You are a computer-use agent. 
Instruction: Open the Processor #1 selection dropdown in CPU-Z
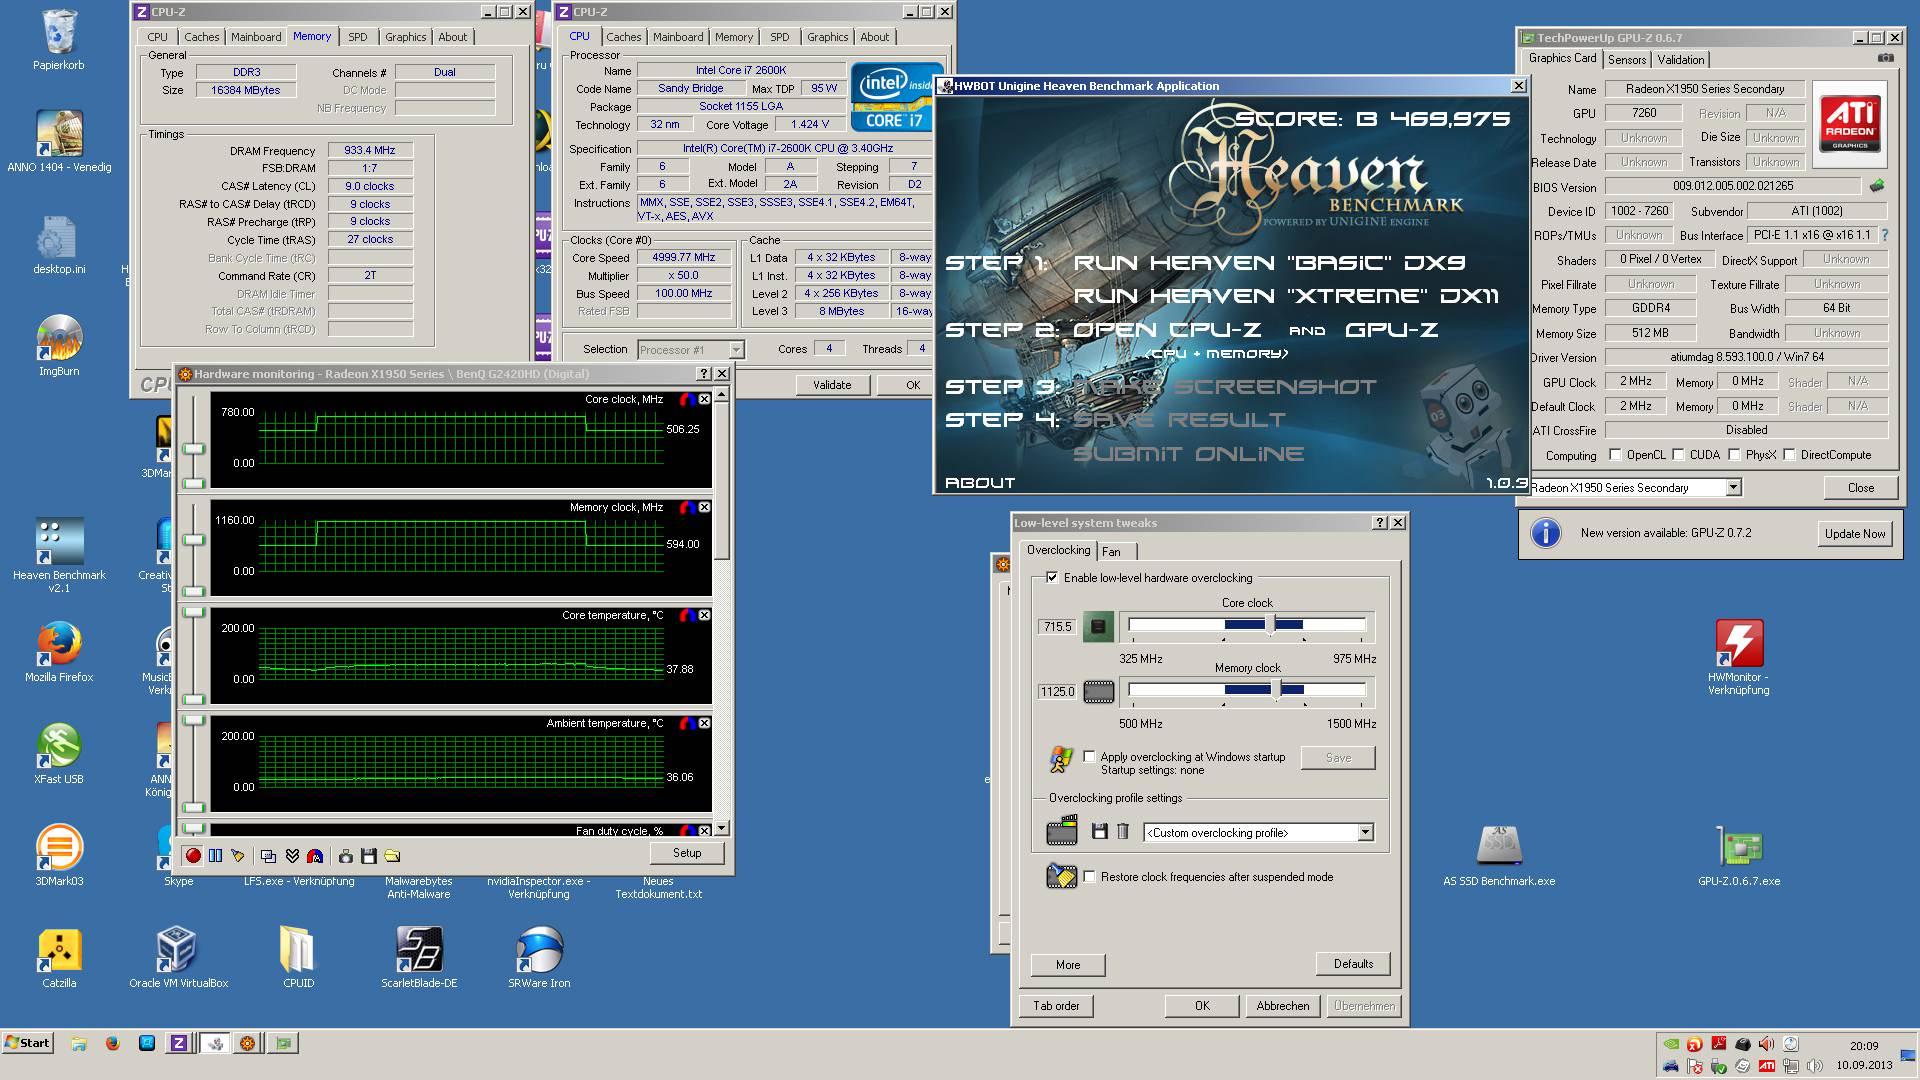736,350
